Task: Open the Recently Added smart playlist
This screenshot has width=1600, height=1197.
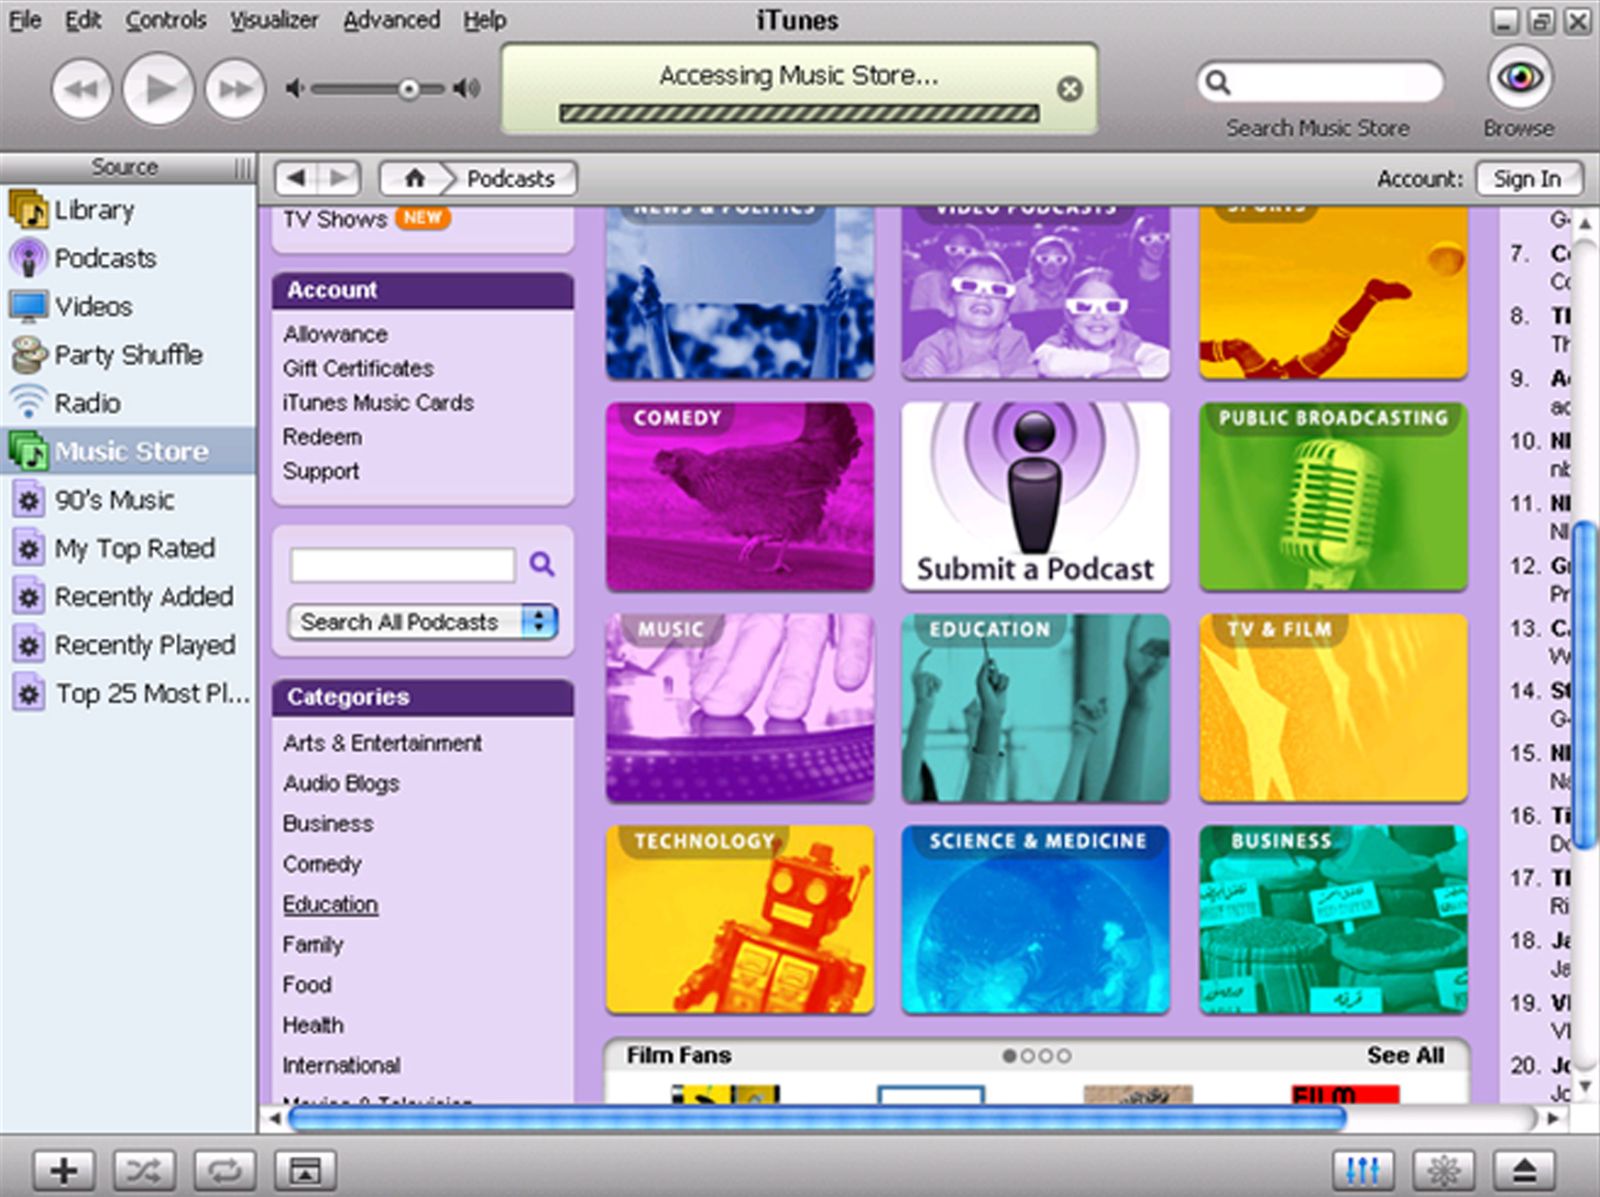Action: coord(128,597)
